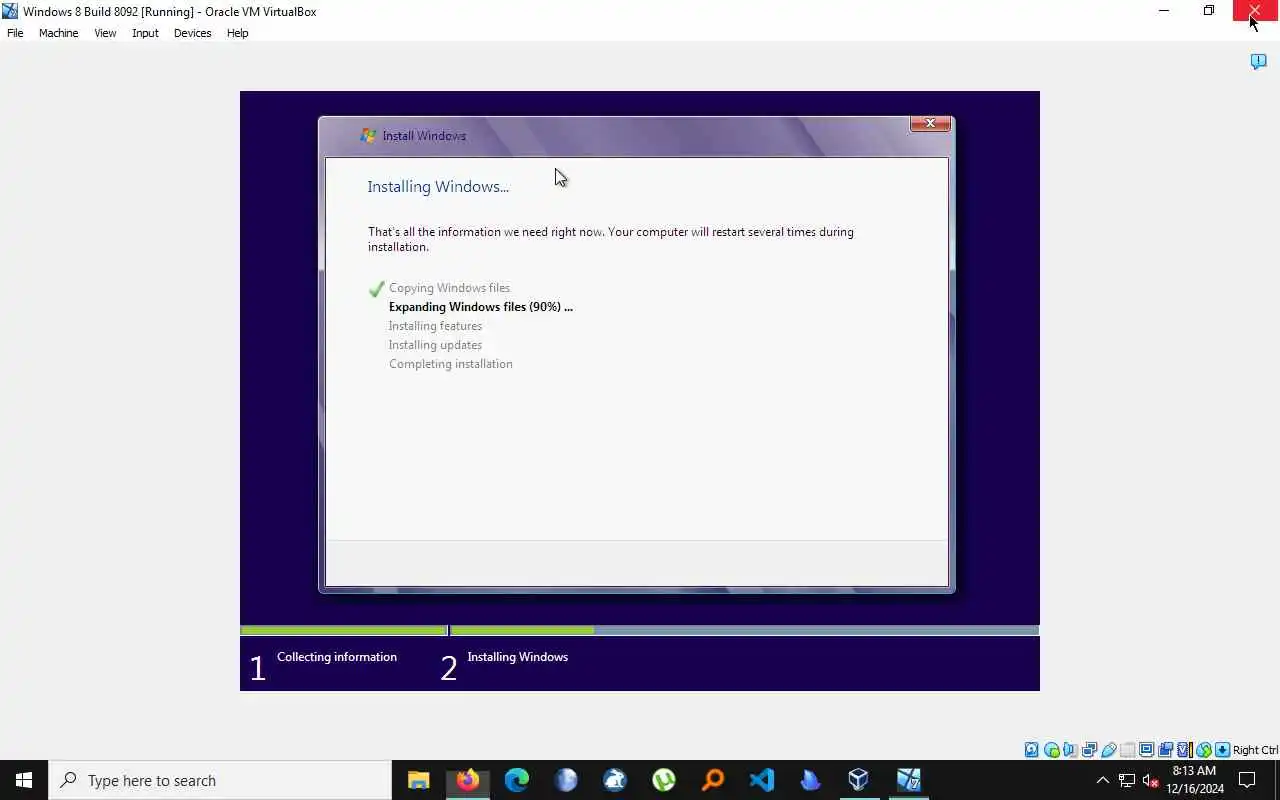
Task: Click the Installing Windows... heading
Action: click(x=438, y=186)
